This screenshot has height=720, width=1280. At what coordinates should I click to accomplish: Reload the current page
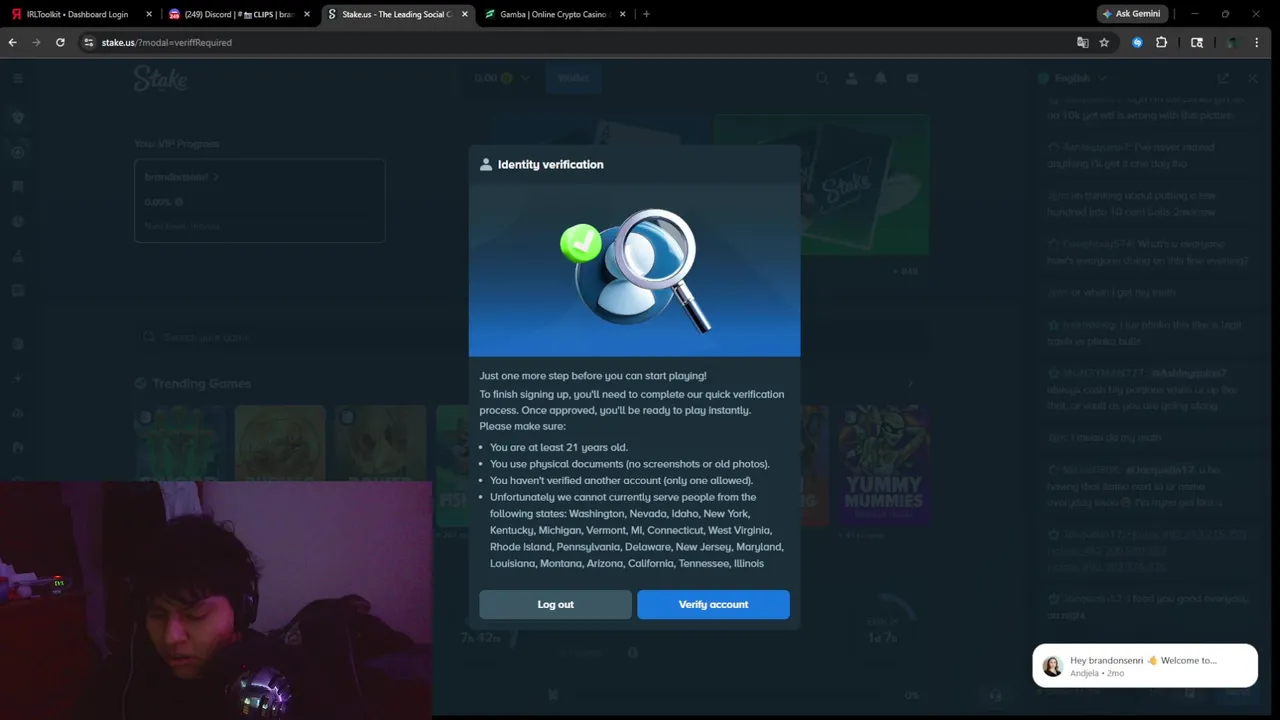(60, 42)
